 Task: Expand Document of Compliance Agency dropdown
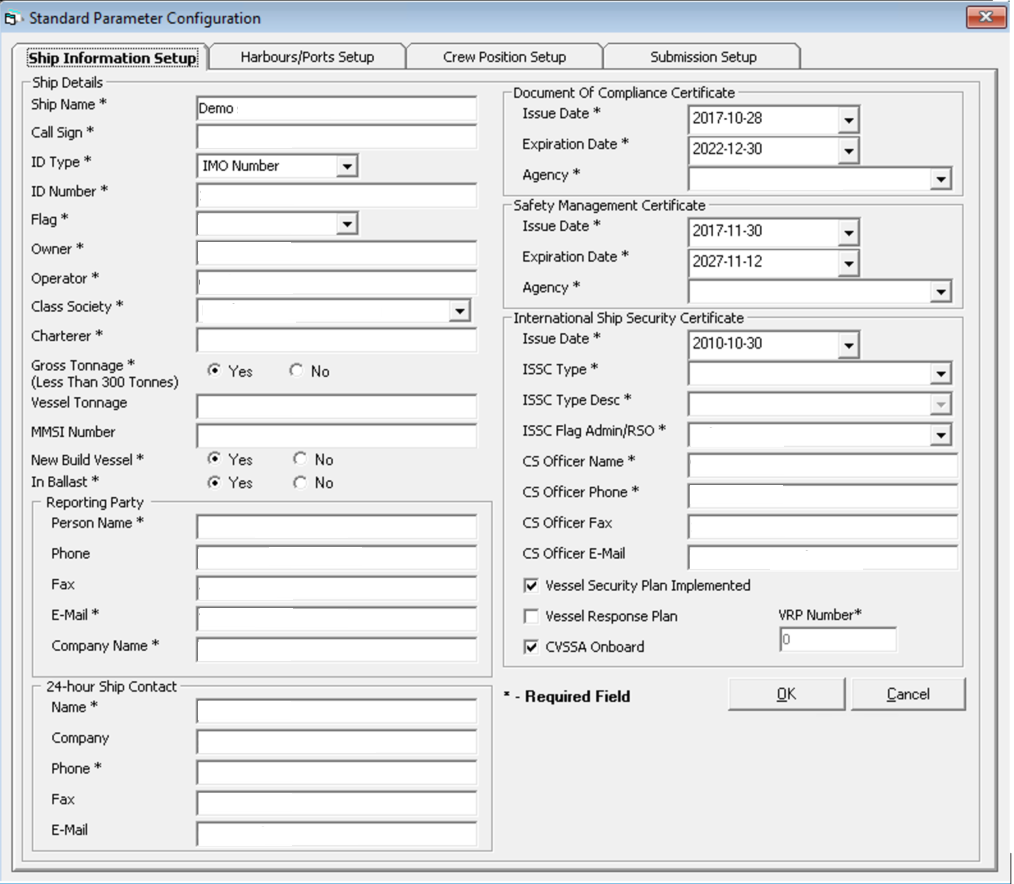(941, 179)
